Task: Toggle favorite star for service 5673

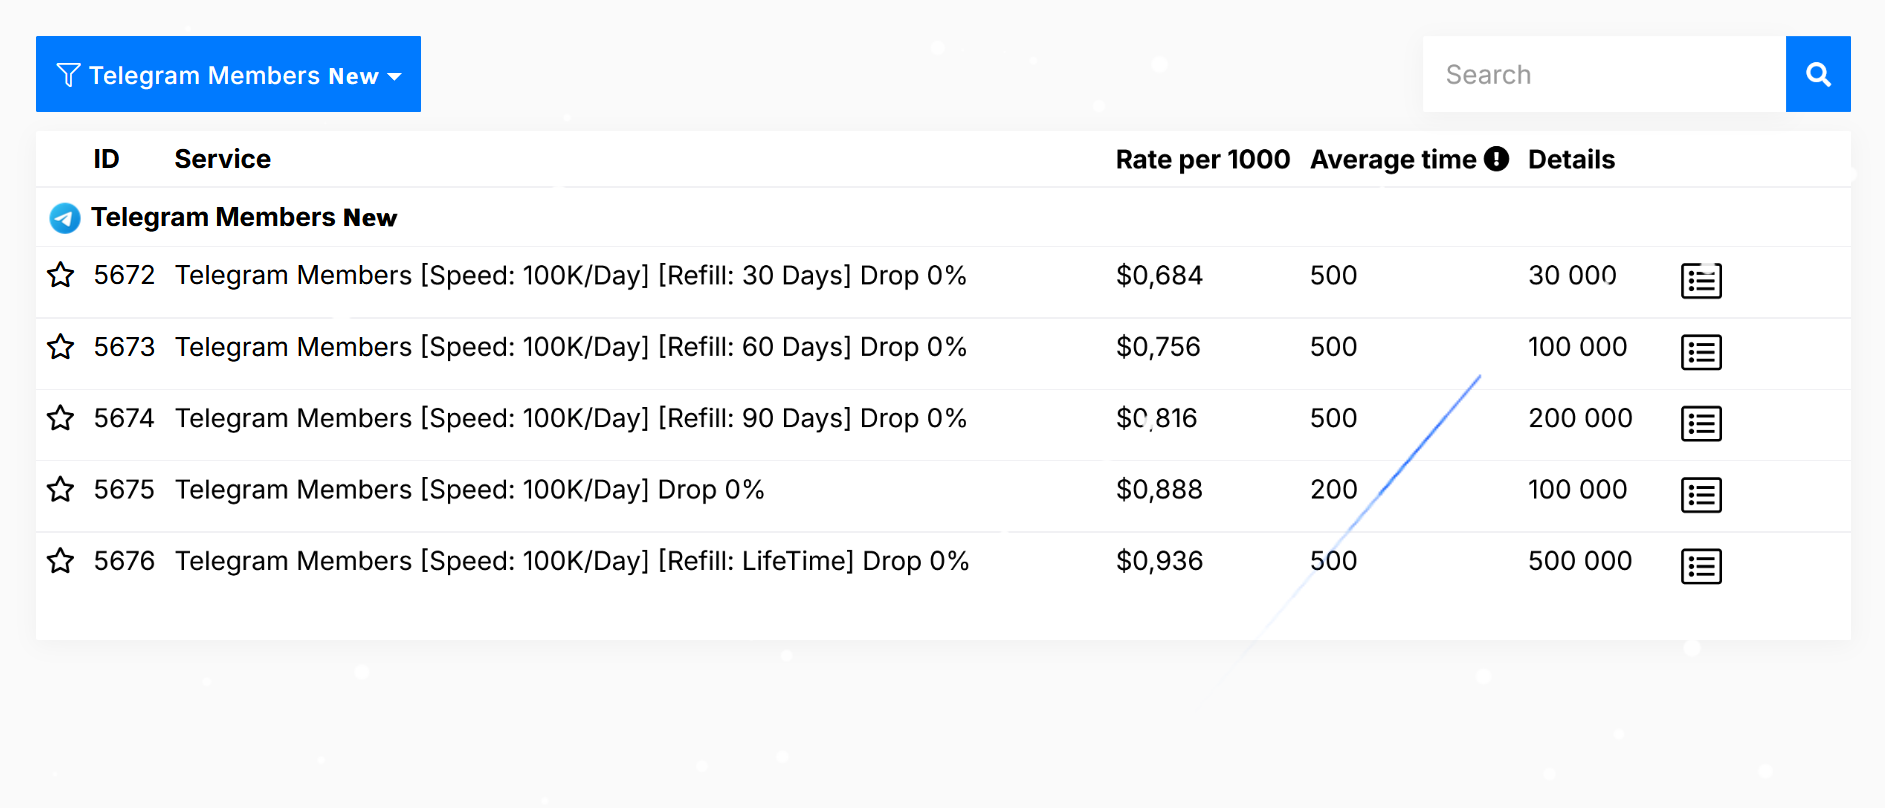Action: 61,347
